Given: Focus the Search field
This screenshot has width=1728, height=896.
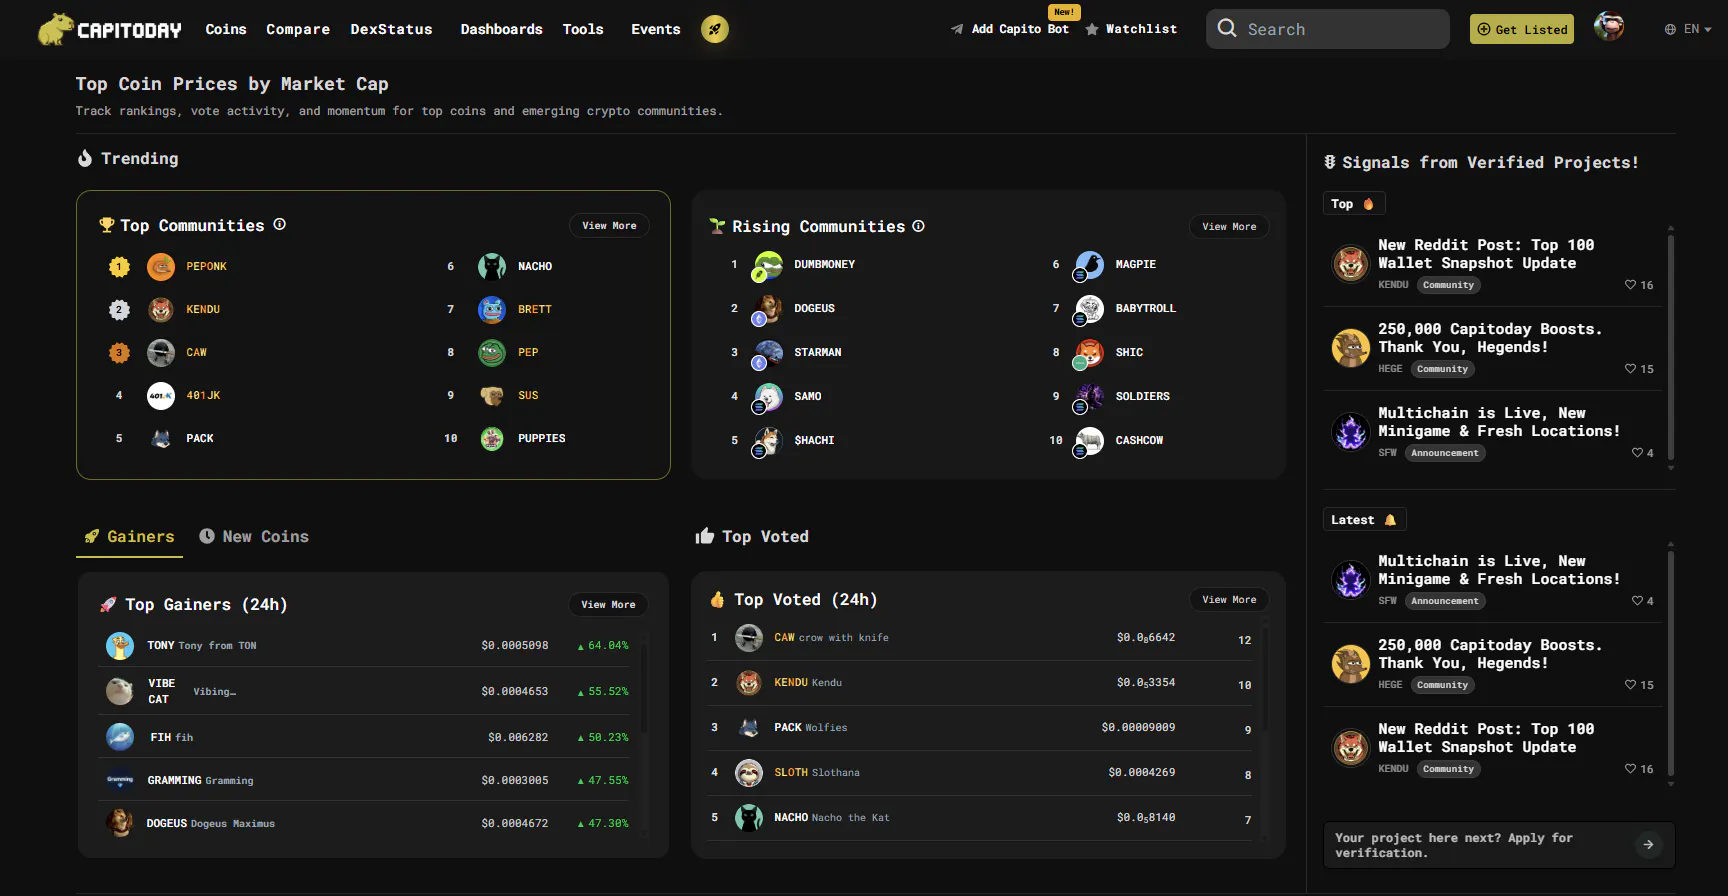Looking at the screenshot, I should (x=1328, y=29).
